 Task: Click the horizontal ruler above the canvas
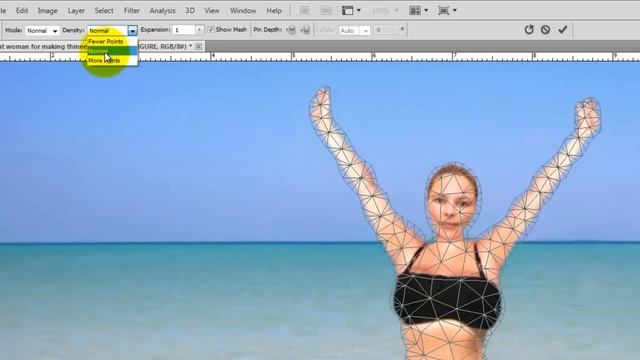[x=320, y=57]
